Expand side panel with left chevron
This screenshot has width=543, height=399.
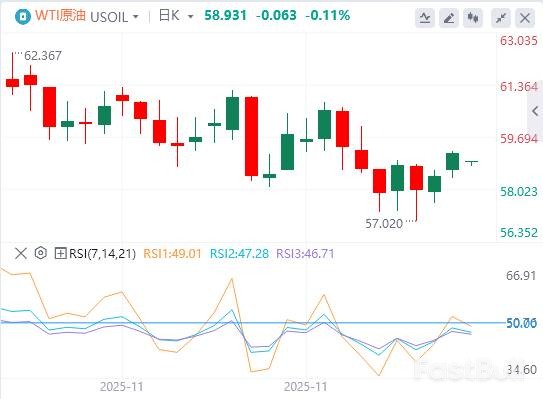535,111
